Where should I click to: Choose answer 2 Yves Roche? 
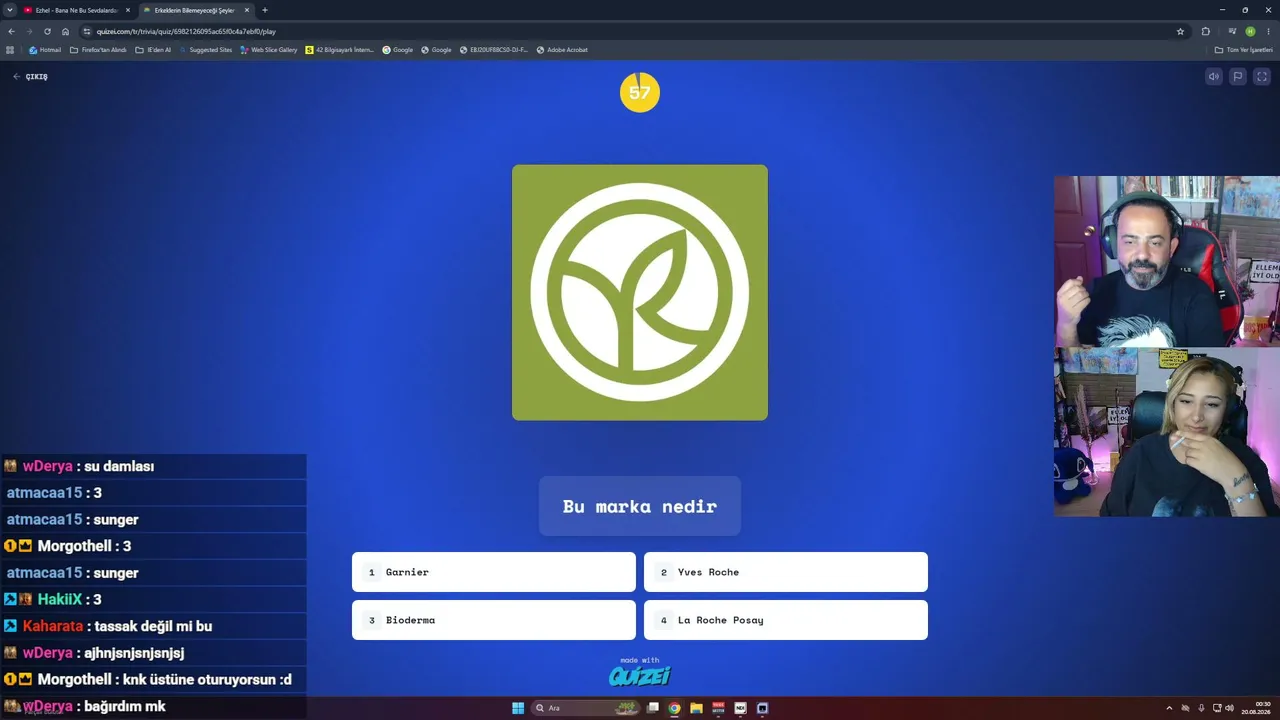786,572
